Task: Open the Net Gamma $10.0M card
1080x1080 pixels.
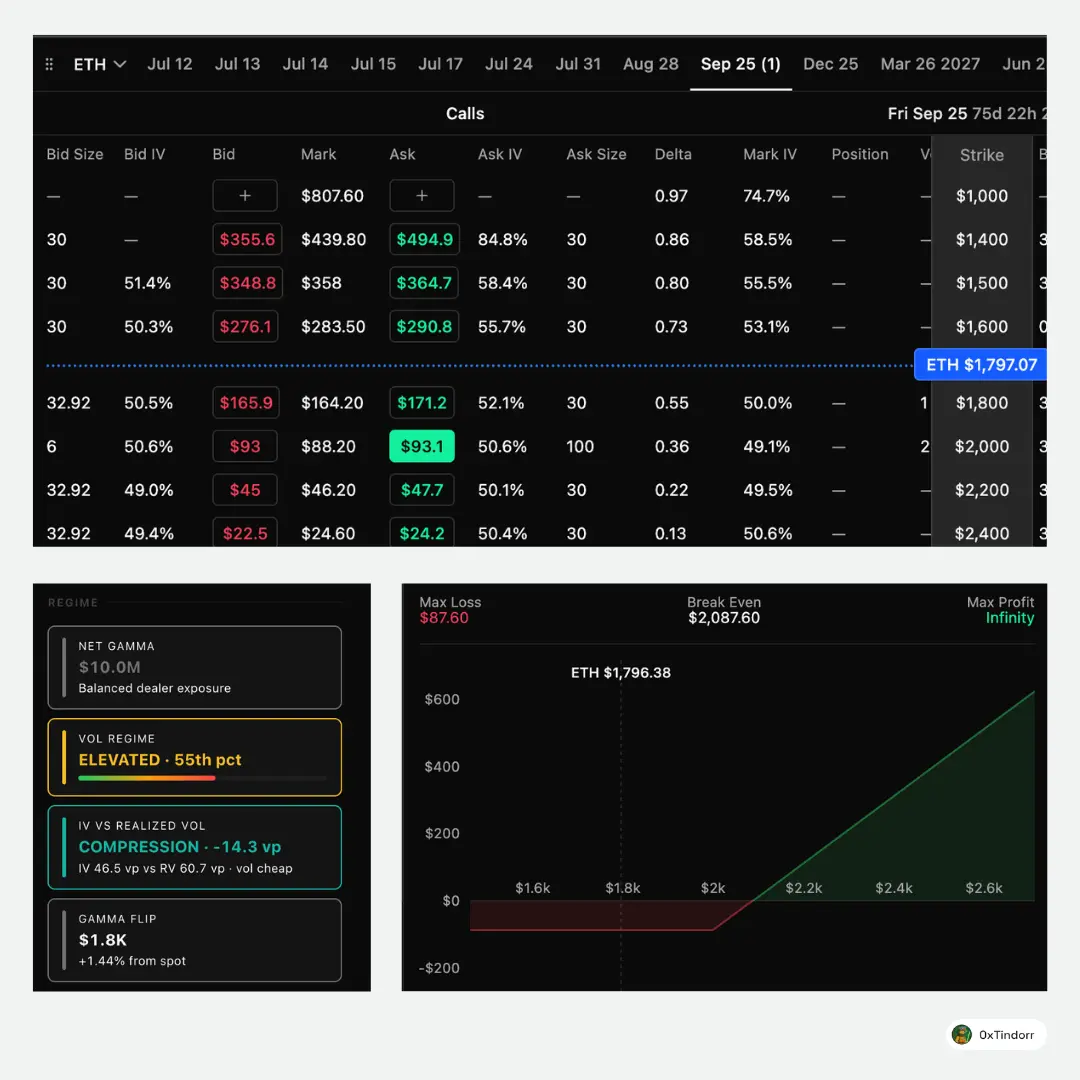Action: click(194, 667)
